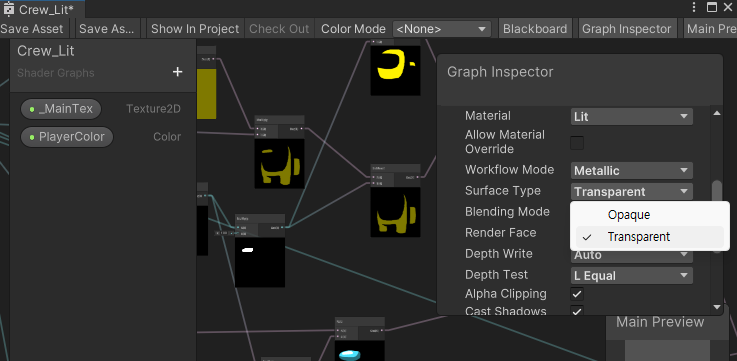Click the Render Face label
The height and width of the screenshot is (361, 737).
coord(500,233)
